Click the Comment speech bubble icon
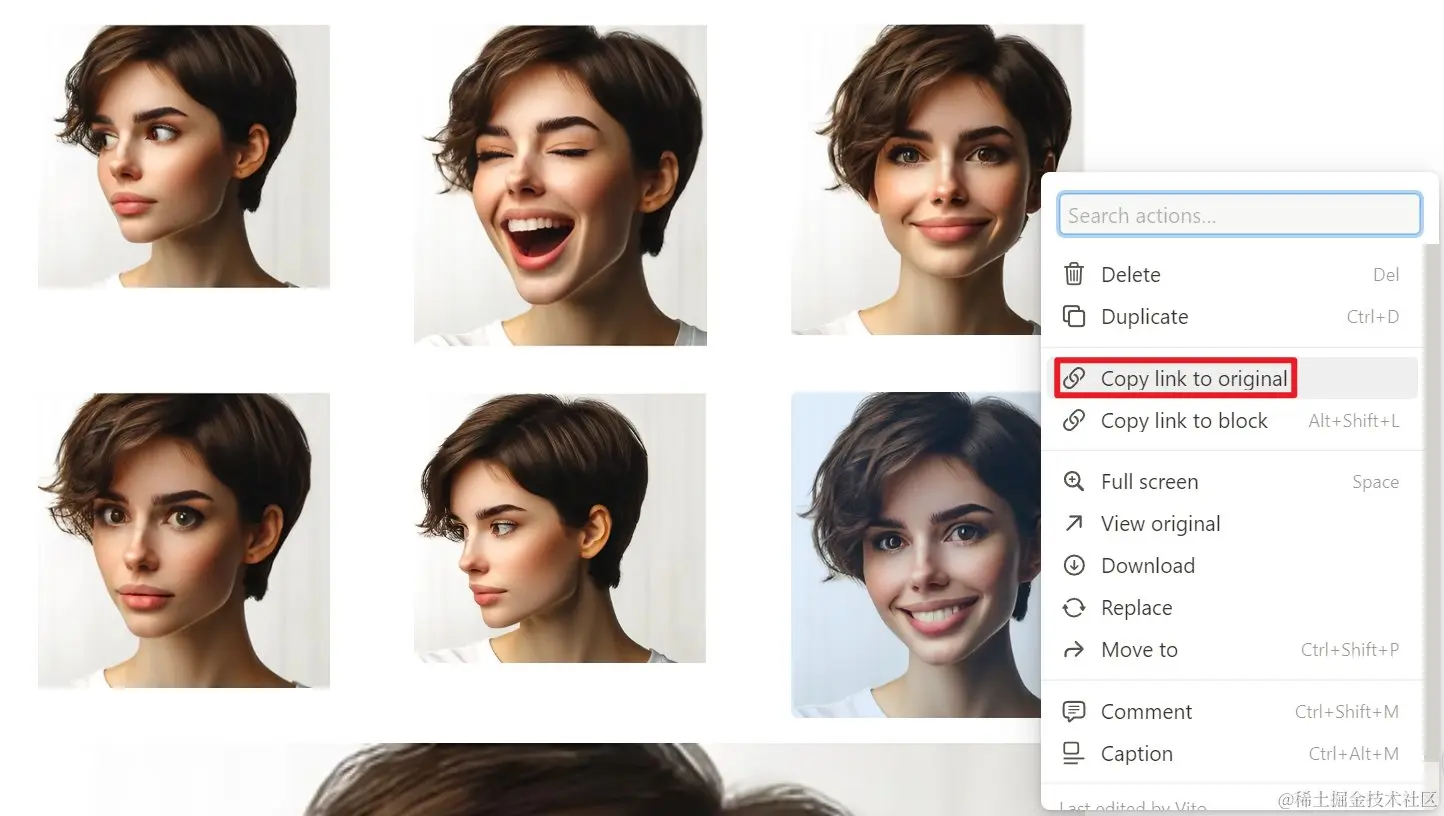 (x=1074, y=711)
